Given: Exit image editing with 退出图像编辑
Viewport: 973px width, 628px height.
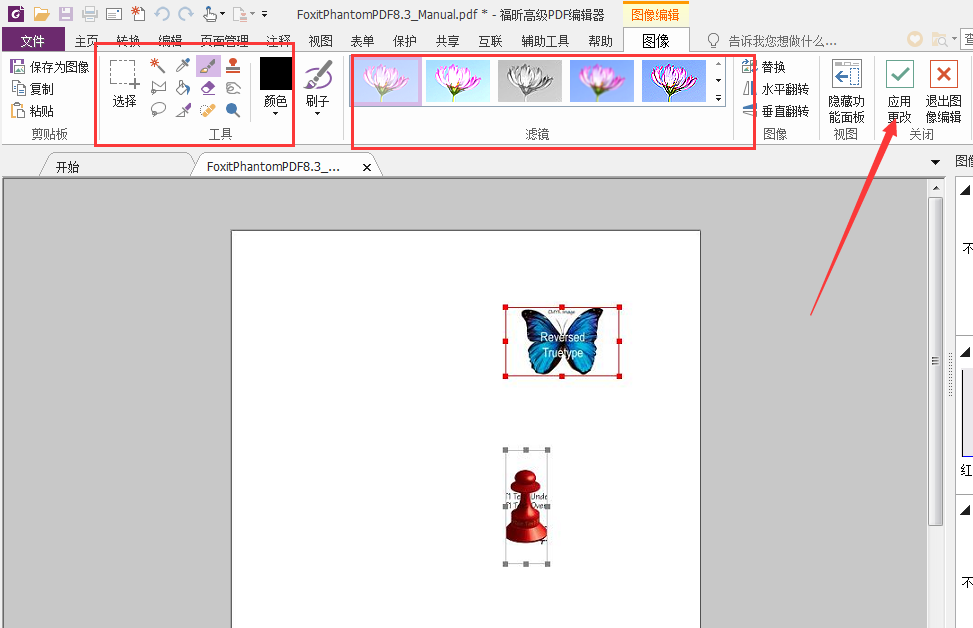Looking at the screenshot, I should (x=943, y=91).
